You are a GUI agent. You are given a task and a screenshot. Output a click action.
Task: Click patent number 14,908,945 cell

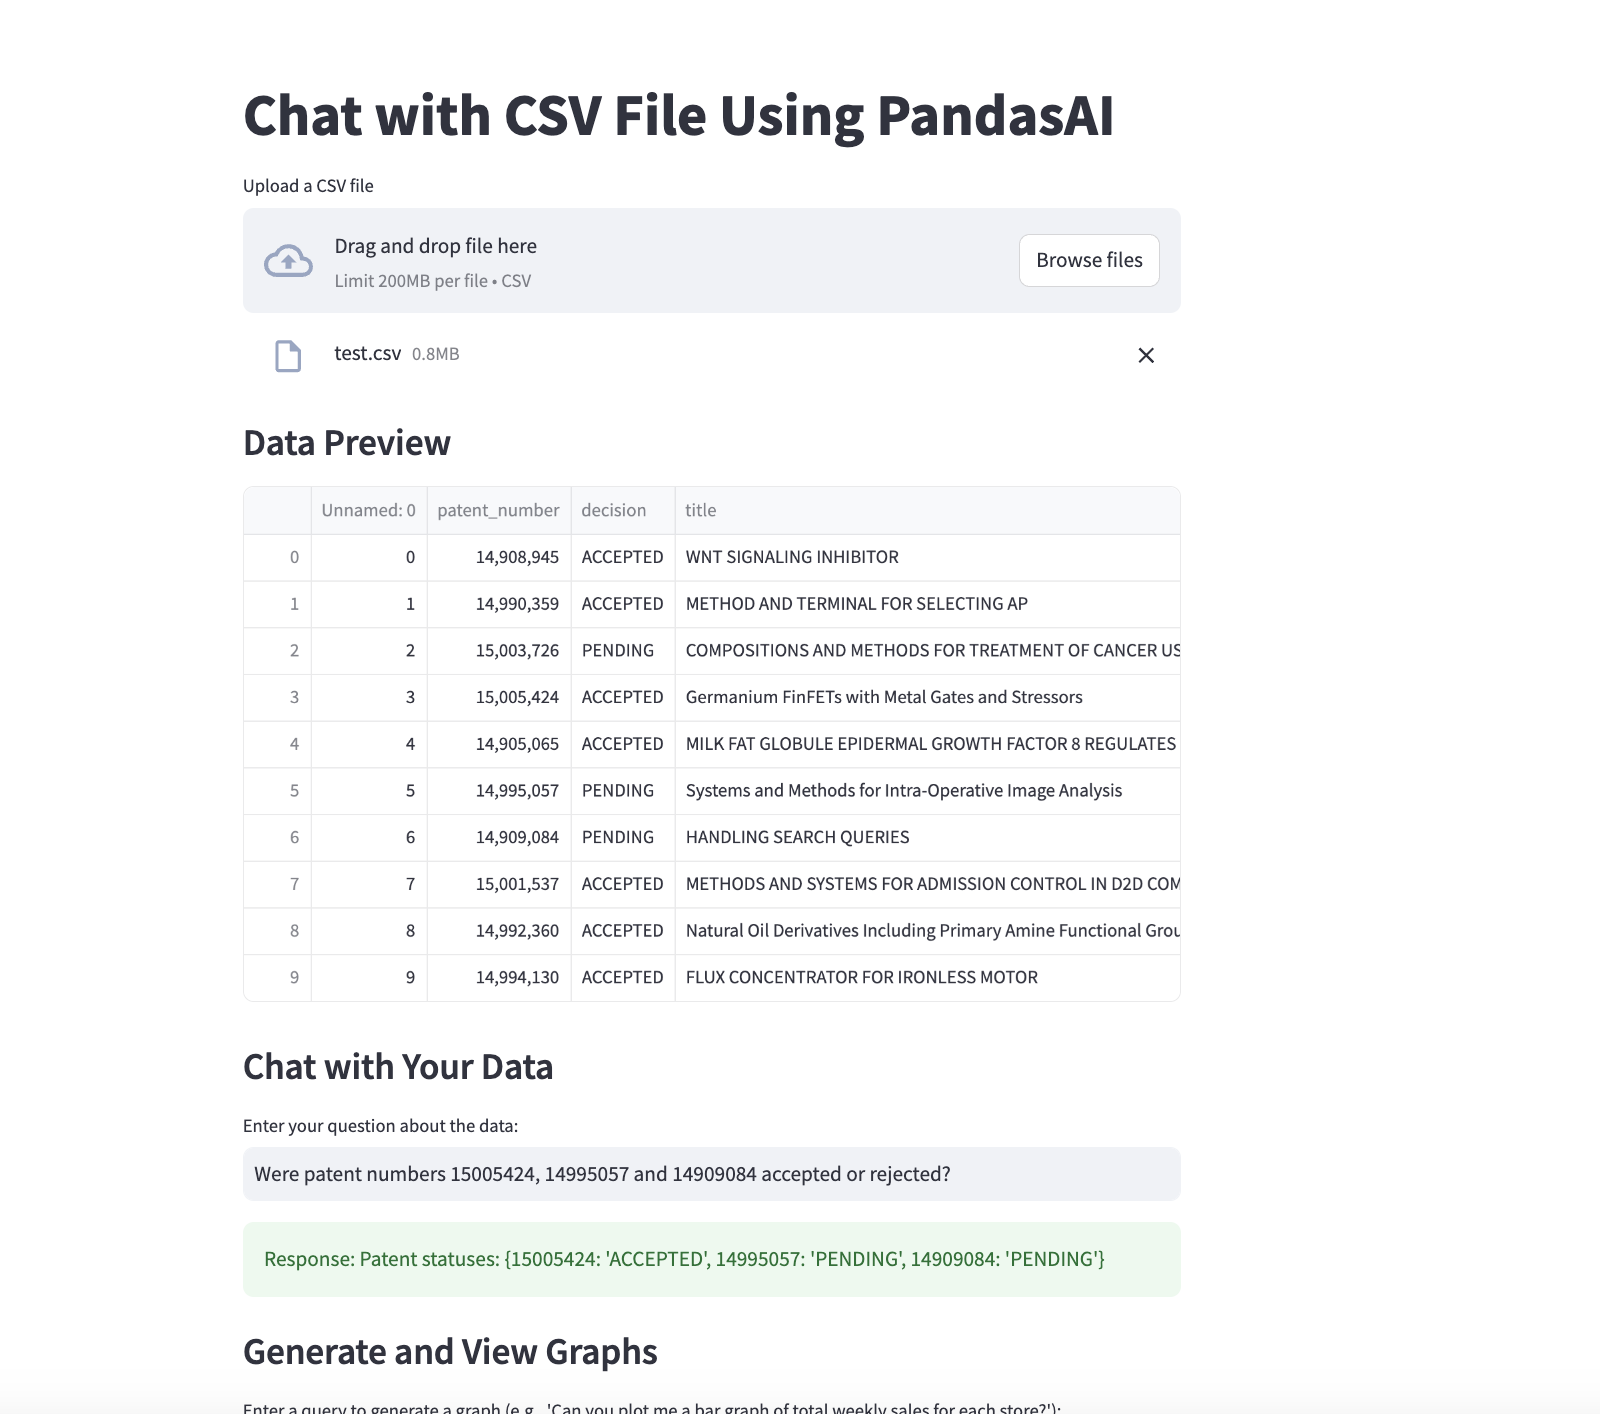coord(517,558)
